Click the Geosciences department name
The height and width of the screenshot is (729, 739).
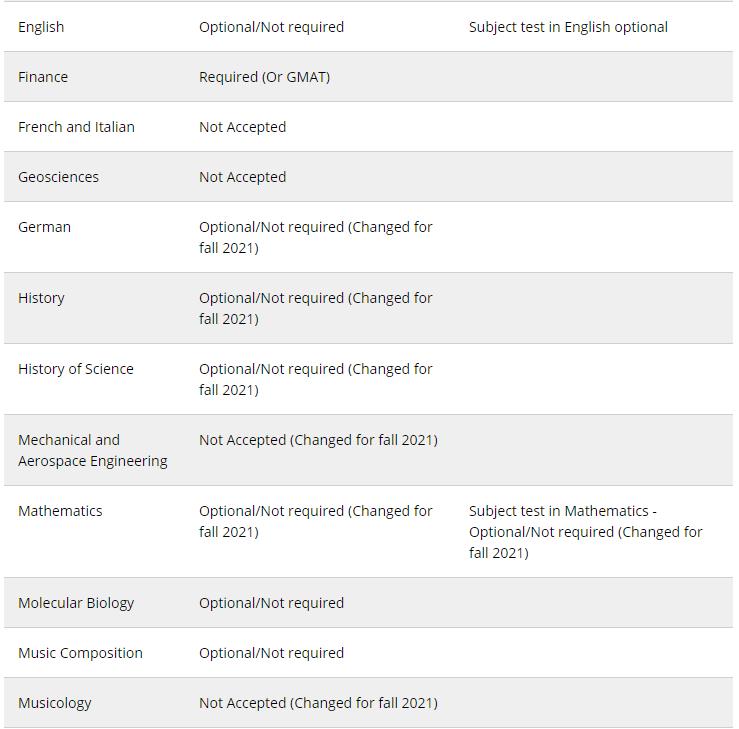pos(58,177)
